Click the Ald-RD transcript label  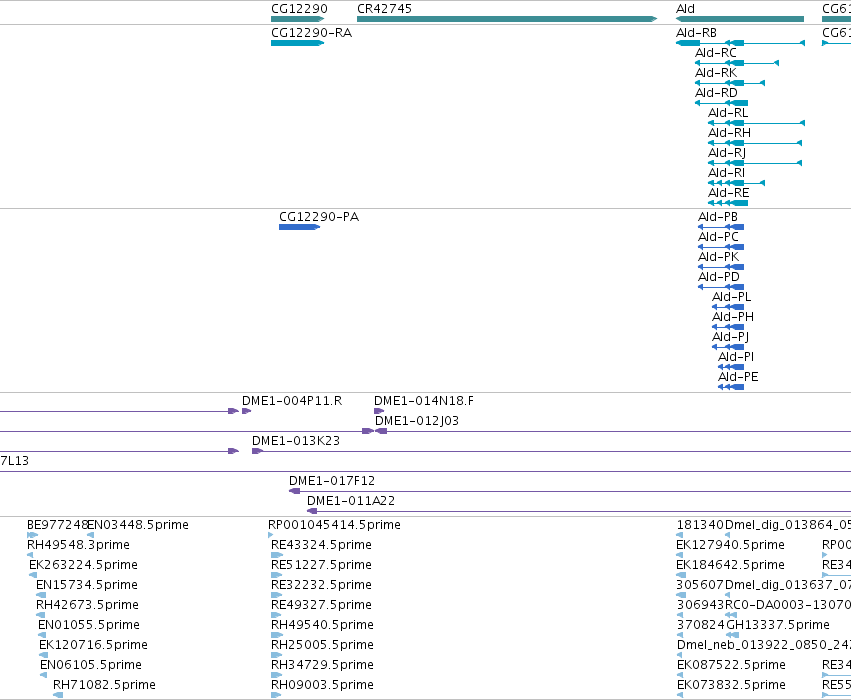point(716,93)
